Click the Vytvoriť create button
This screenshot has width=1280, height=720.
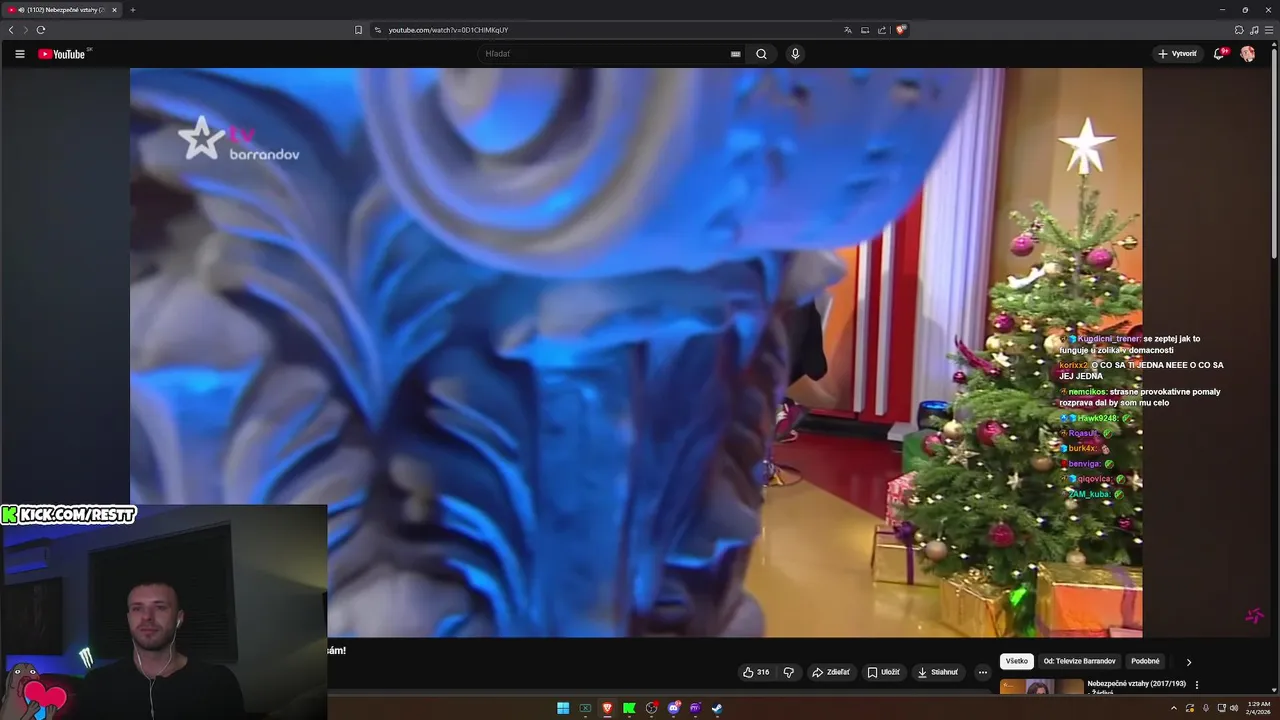[1178, 54]
